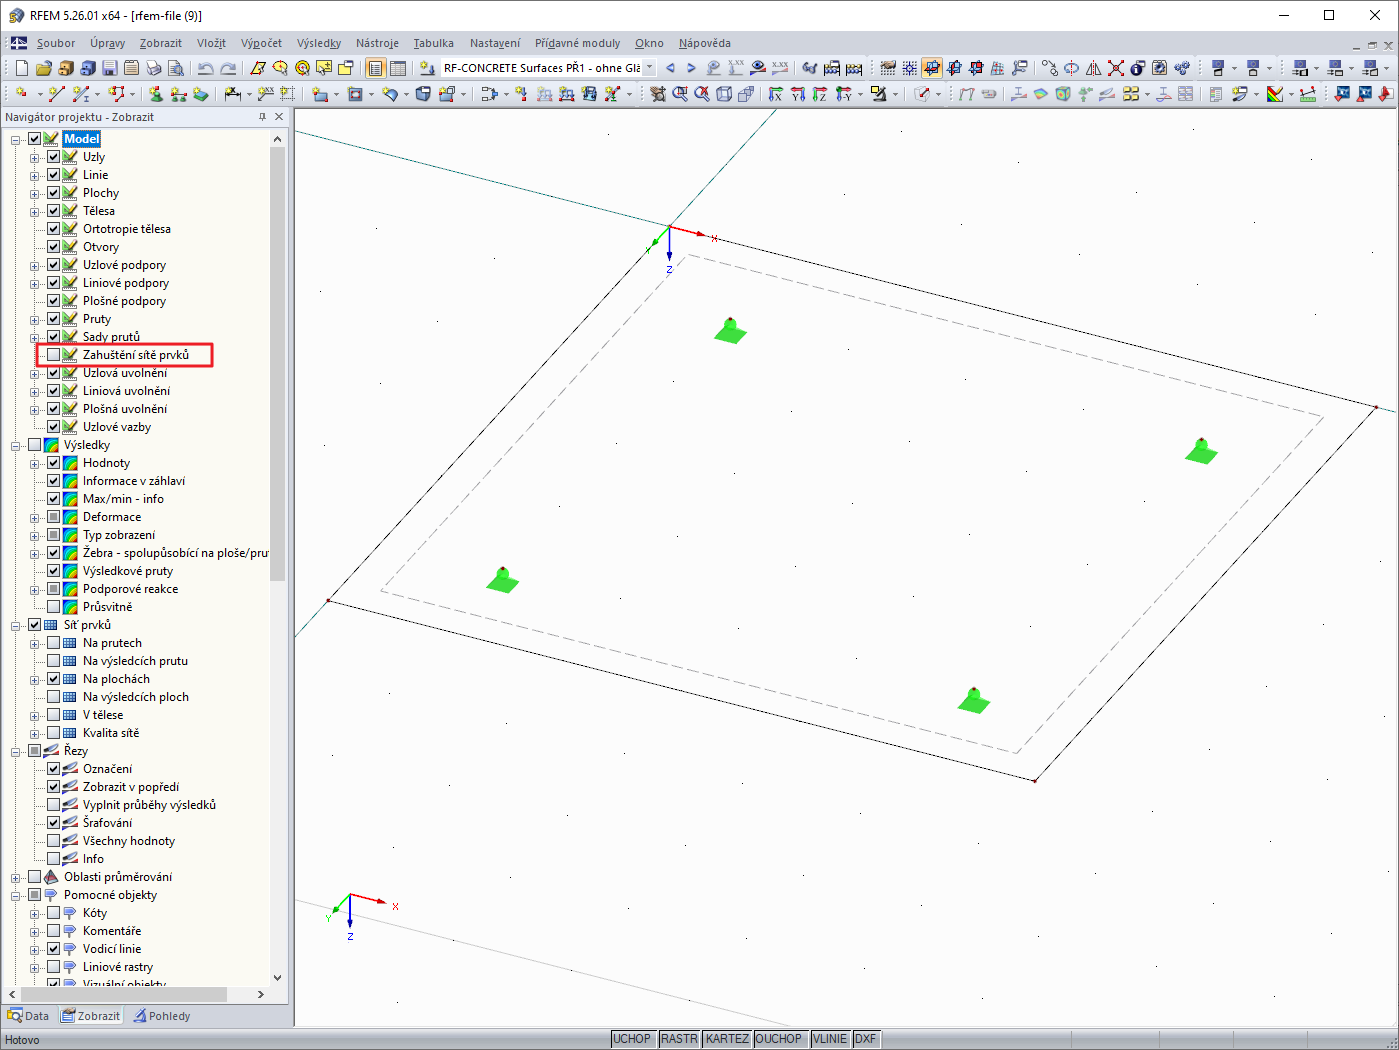The height and width of the screenshot is (1050, 1399).
Task: Open an existing file with folder icon
Action: (x=43, y=68)
